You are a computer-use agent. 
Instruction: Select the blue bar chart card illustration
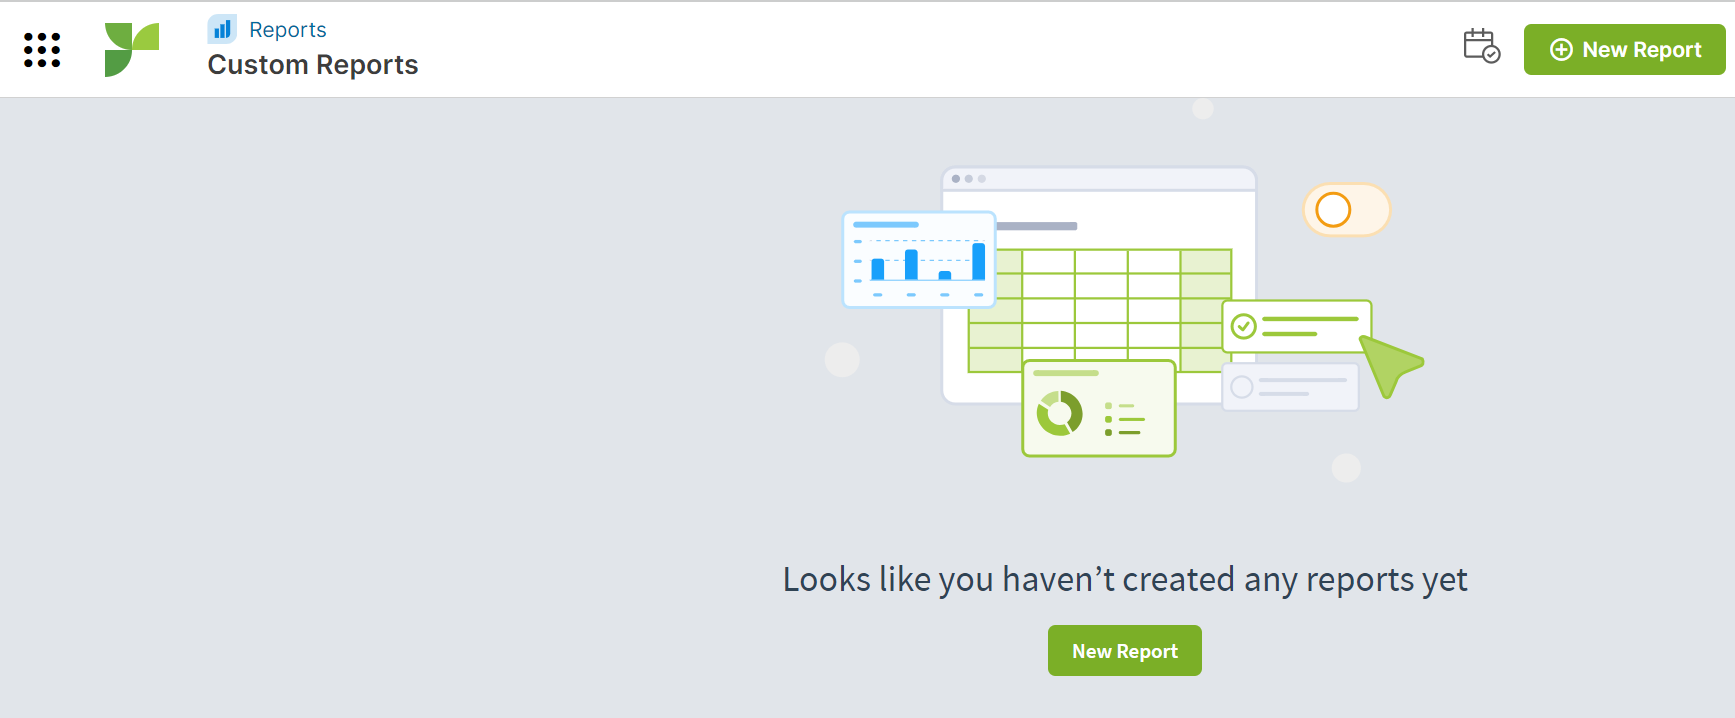[918, 259]
